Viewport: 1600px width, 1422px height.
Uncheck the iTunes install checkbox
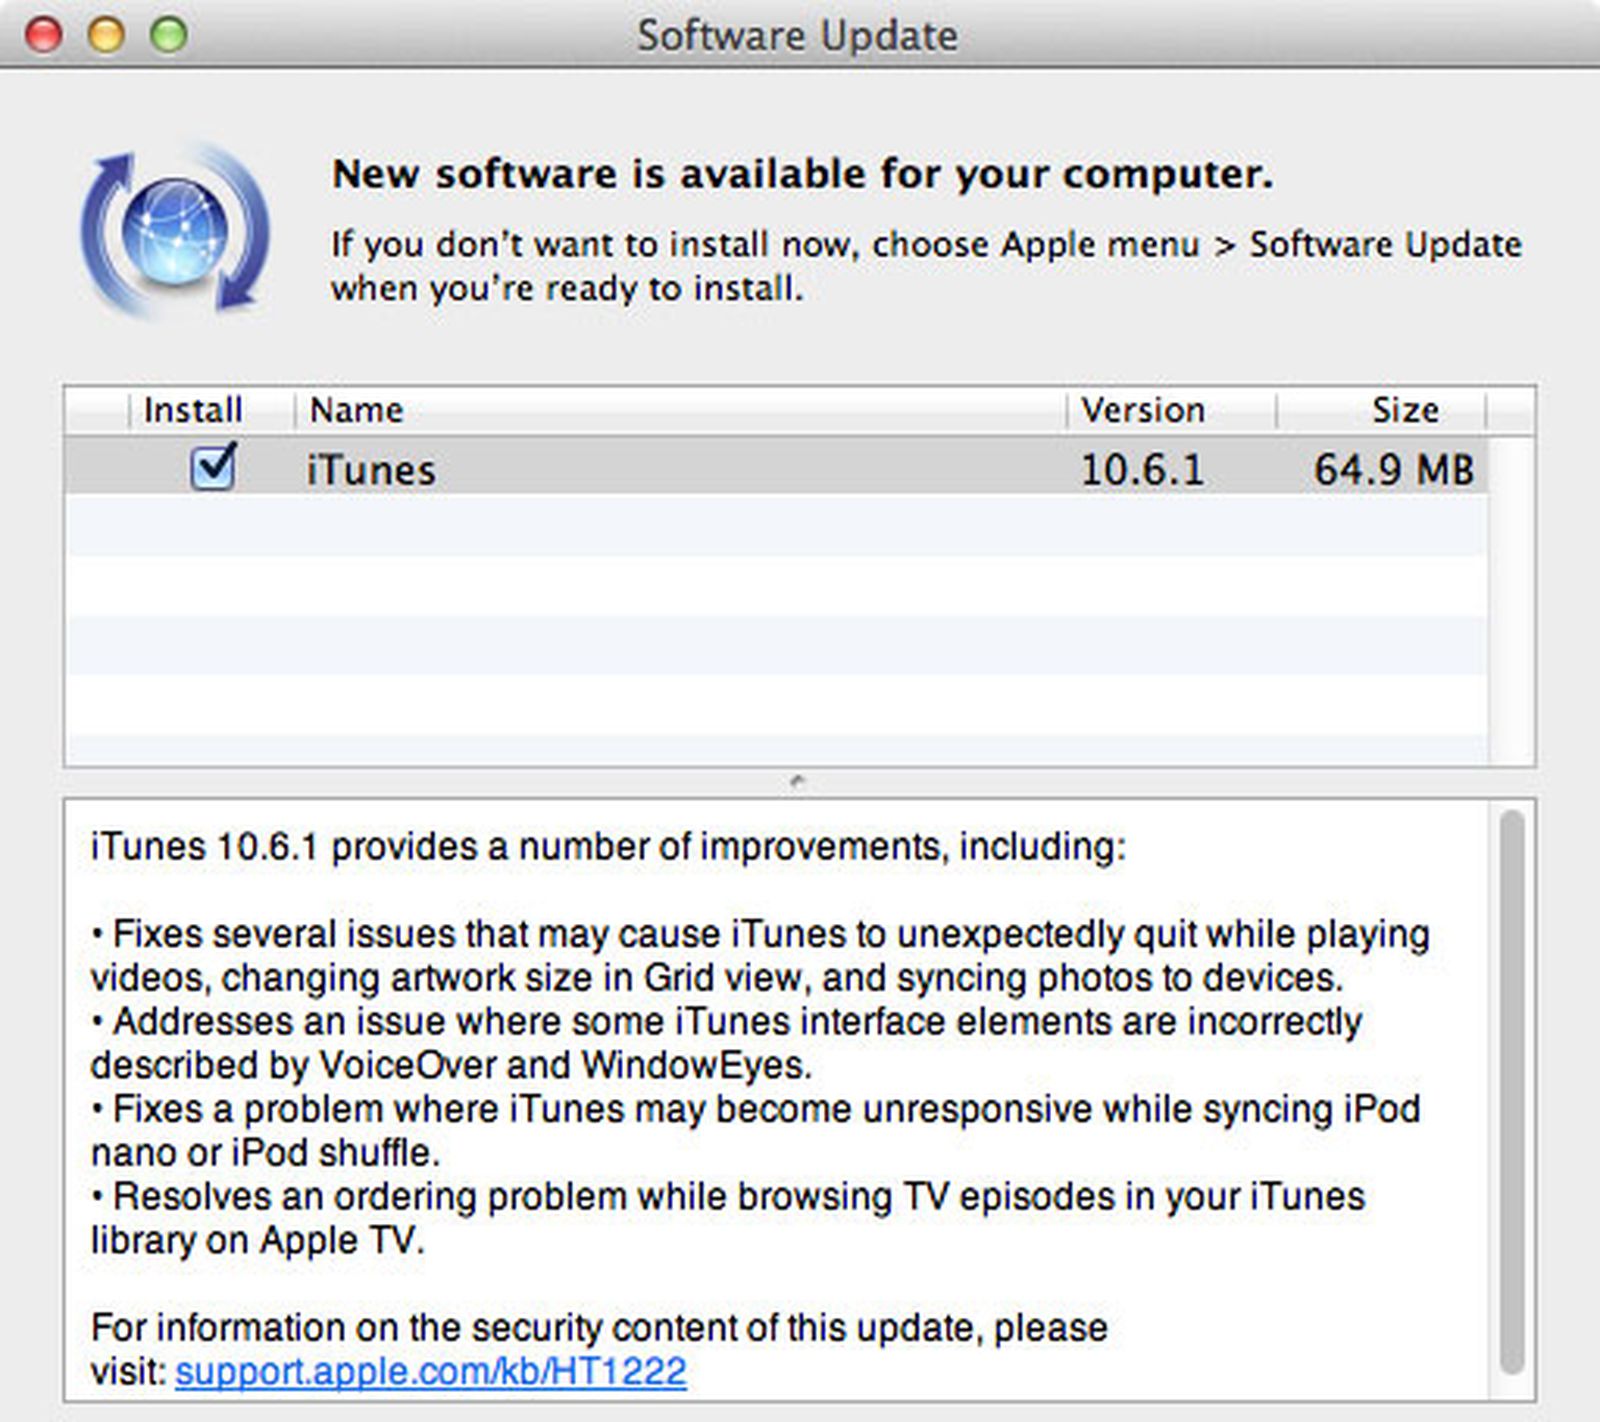(x=212, y=468)
